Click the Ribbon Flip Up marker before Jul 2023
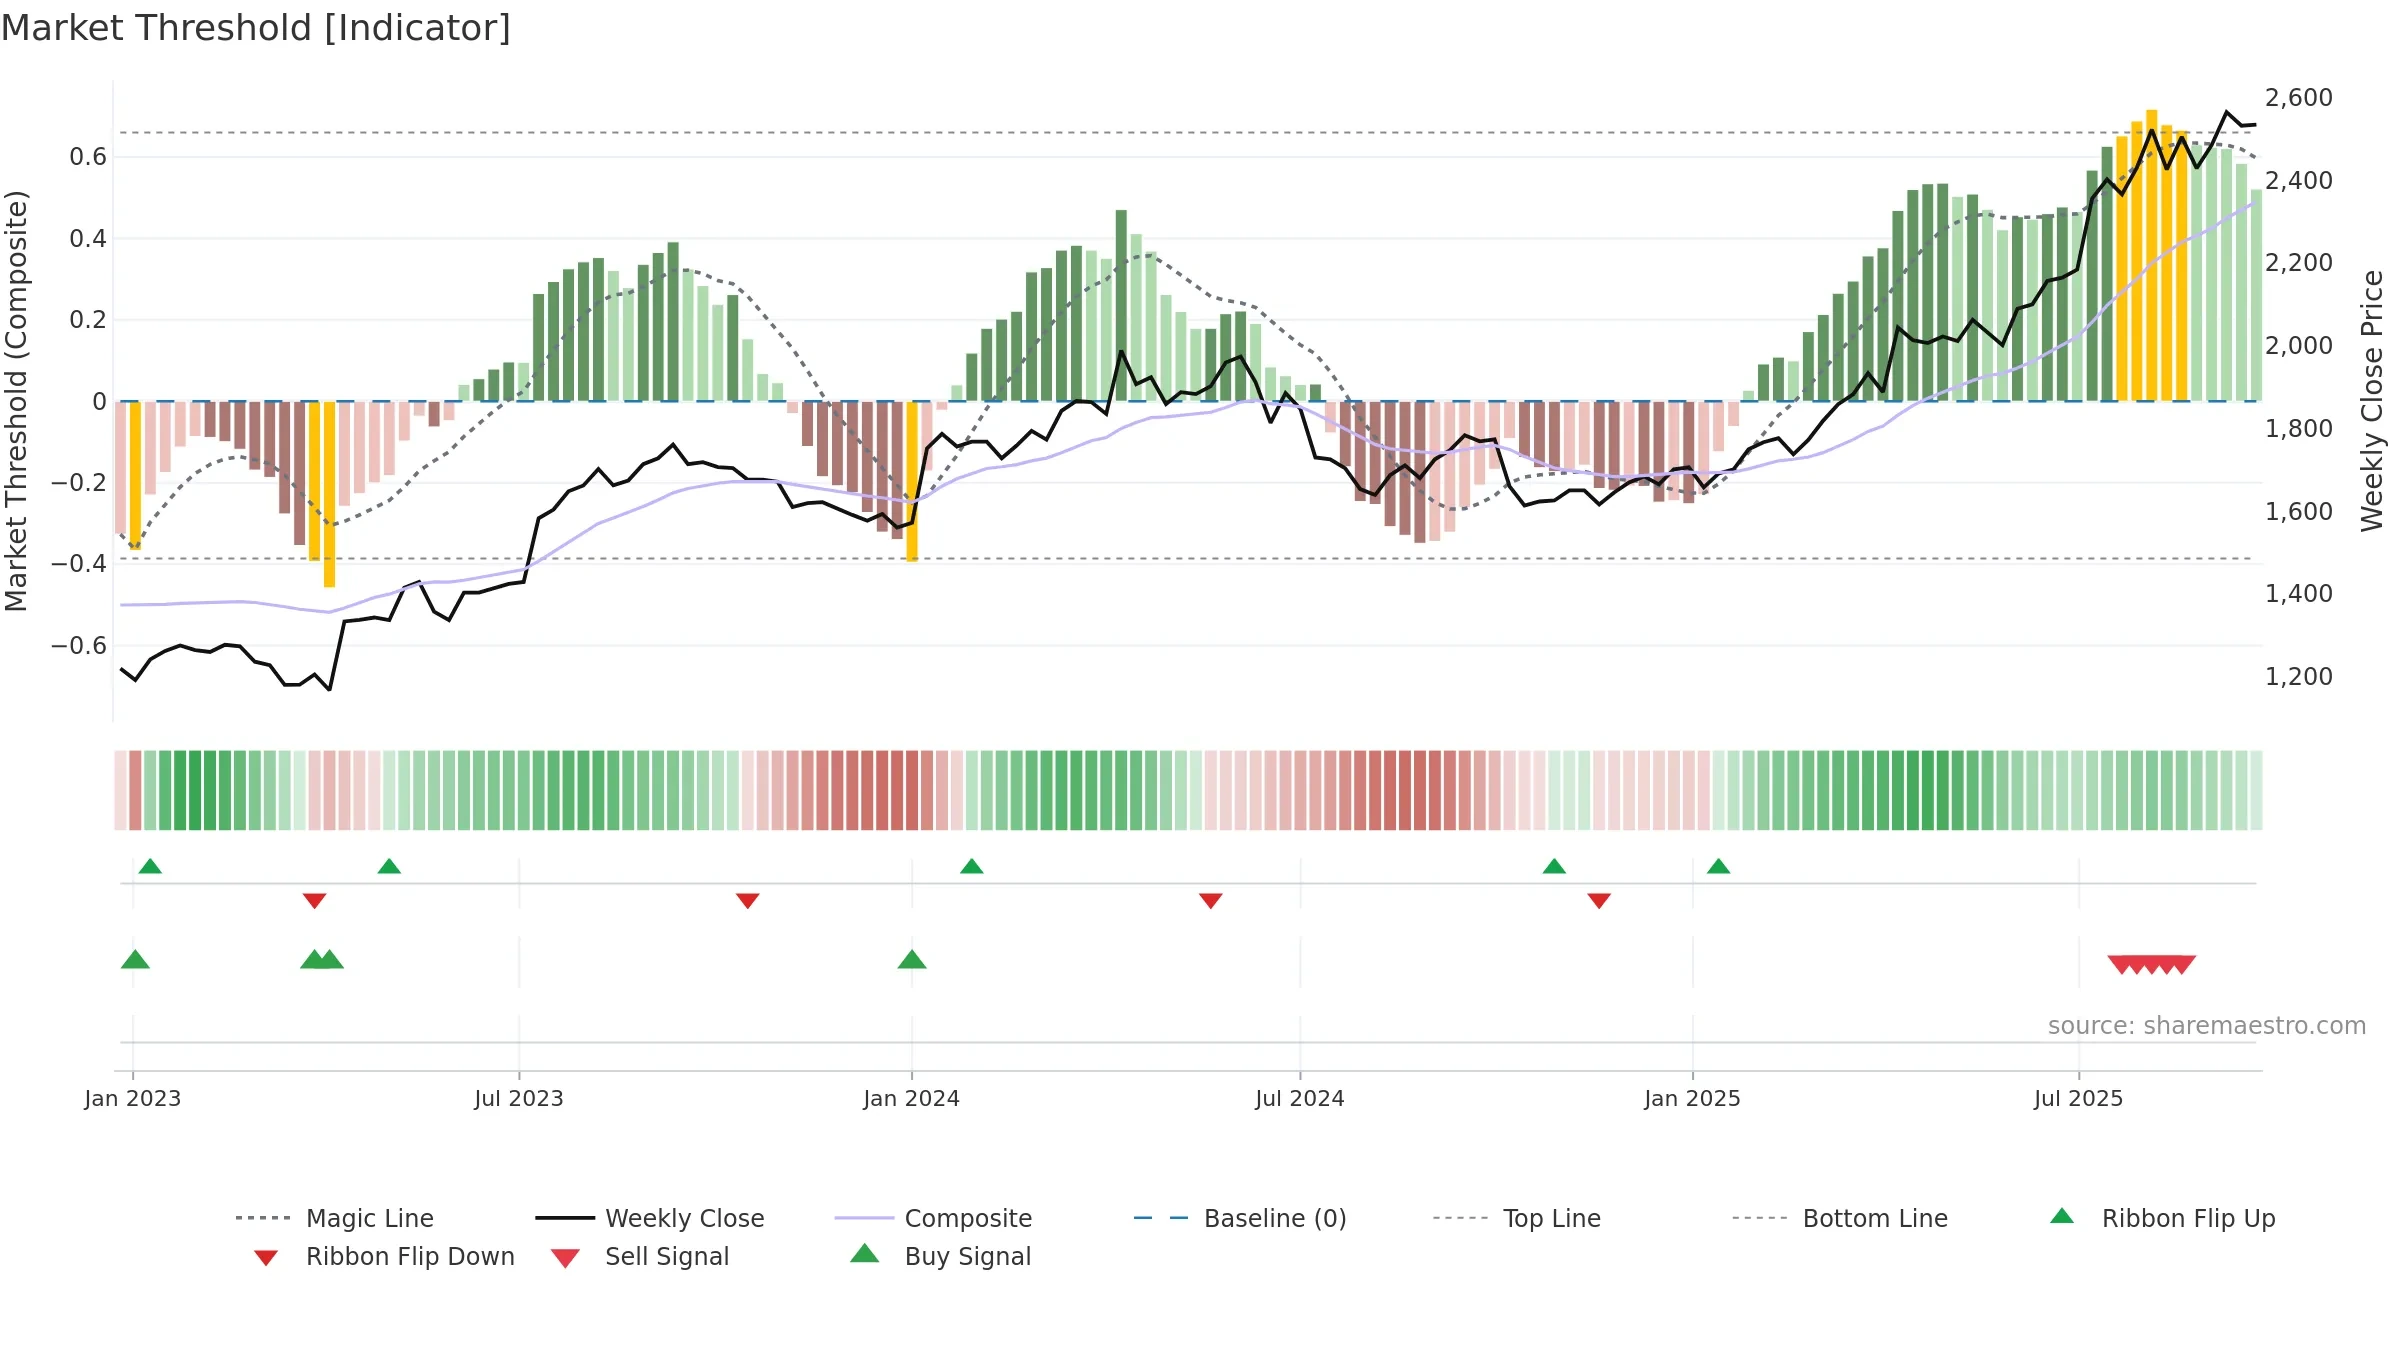 (x=389, y=866)
